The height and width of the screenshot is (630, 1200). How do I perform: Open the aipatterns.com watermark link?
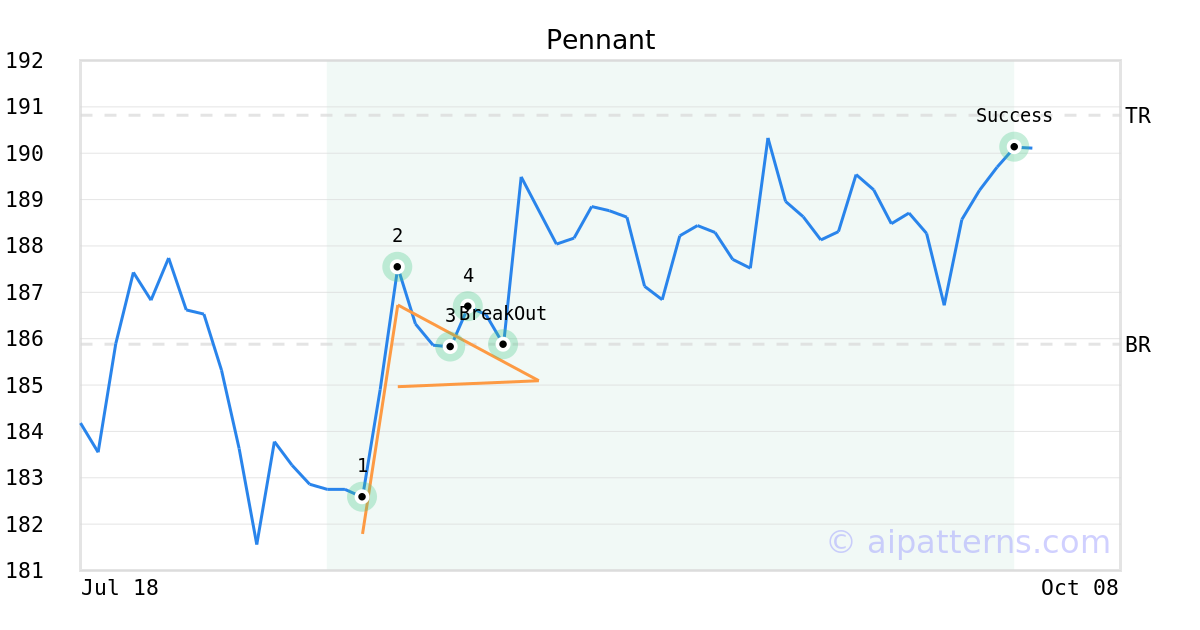[x=968, y=542]
